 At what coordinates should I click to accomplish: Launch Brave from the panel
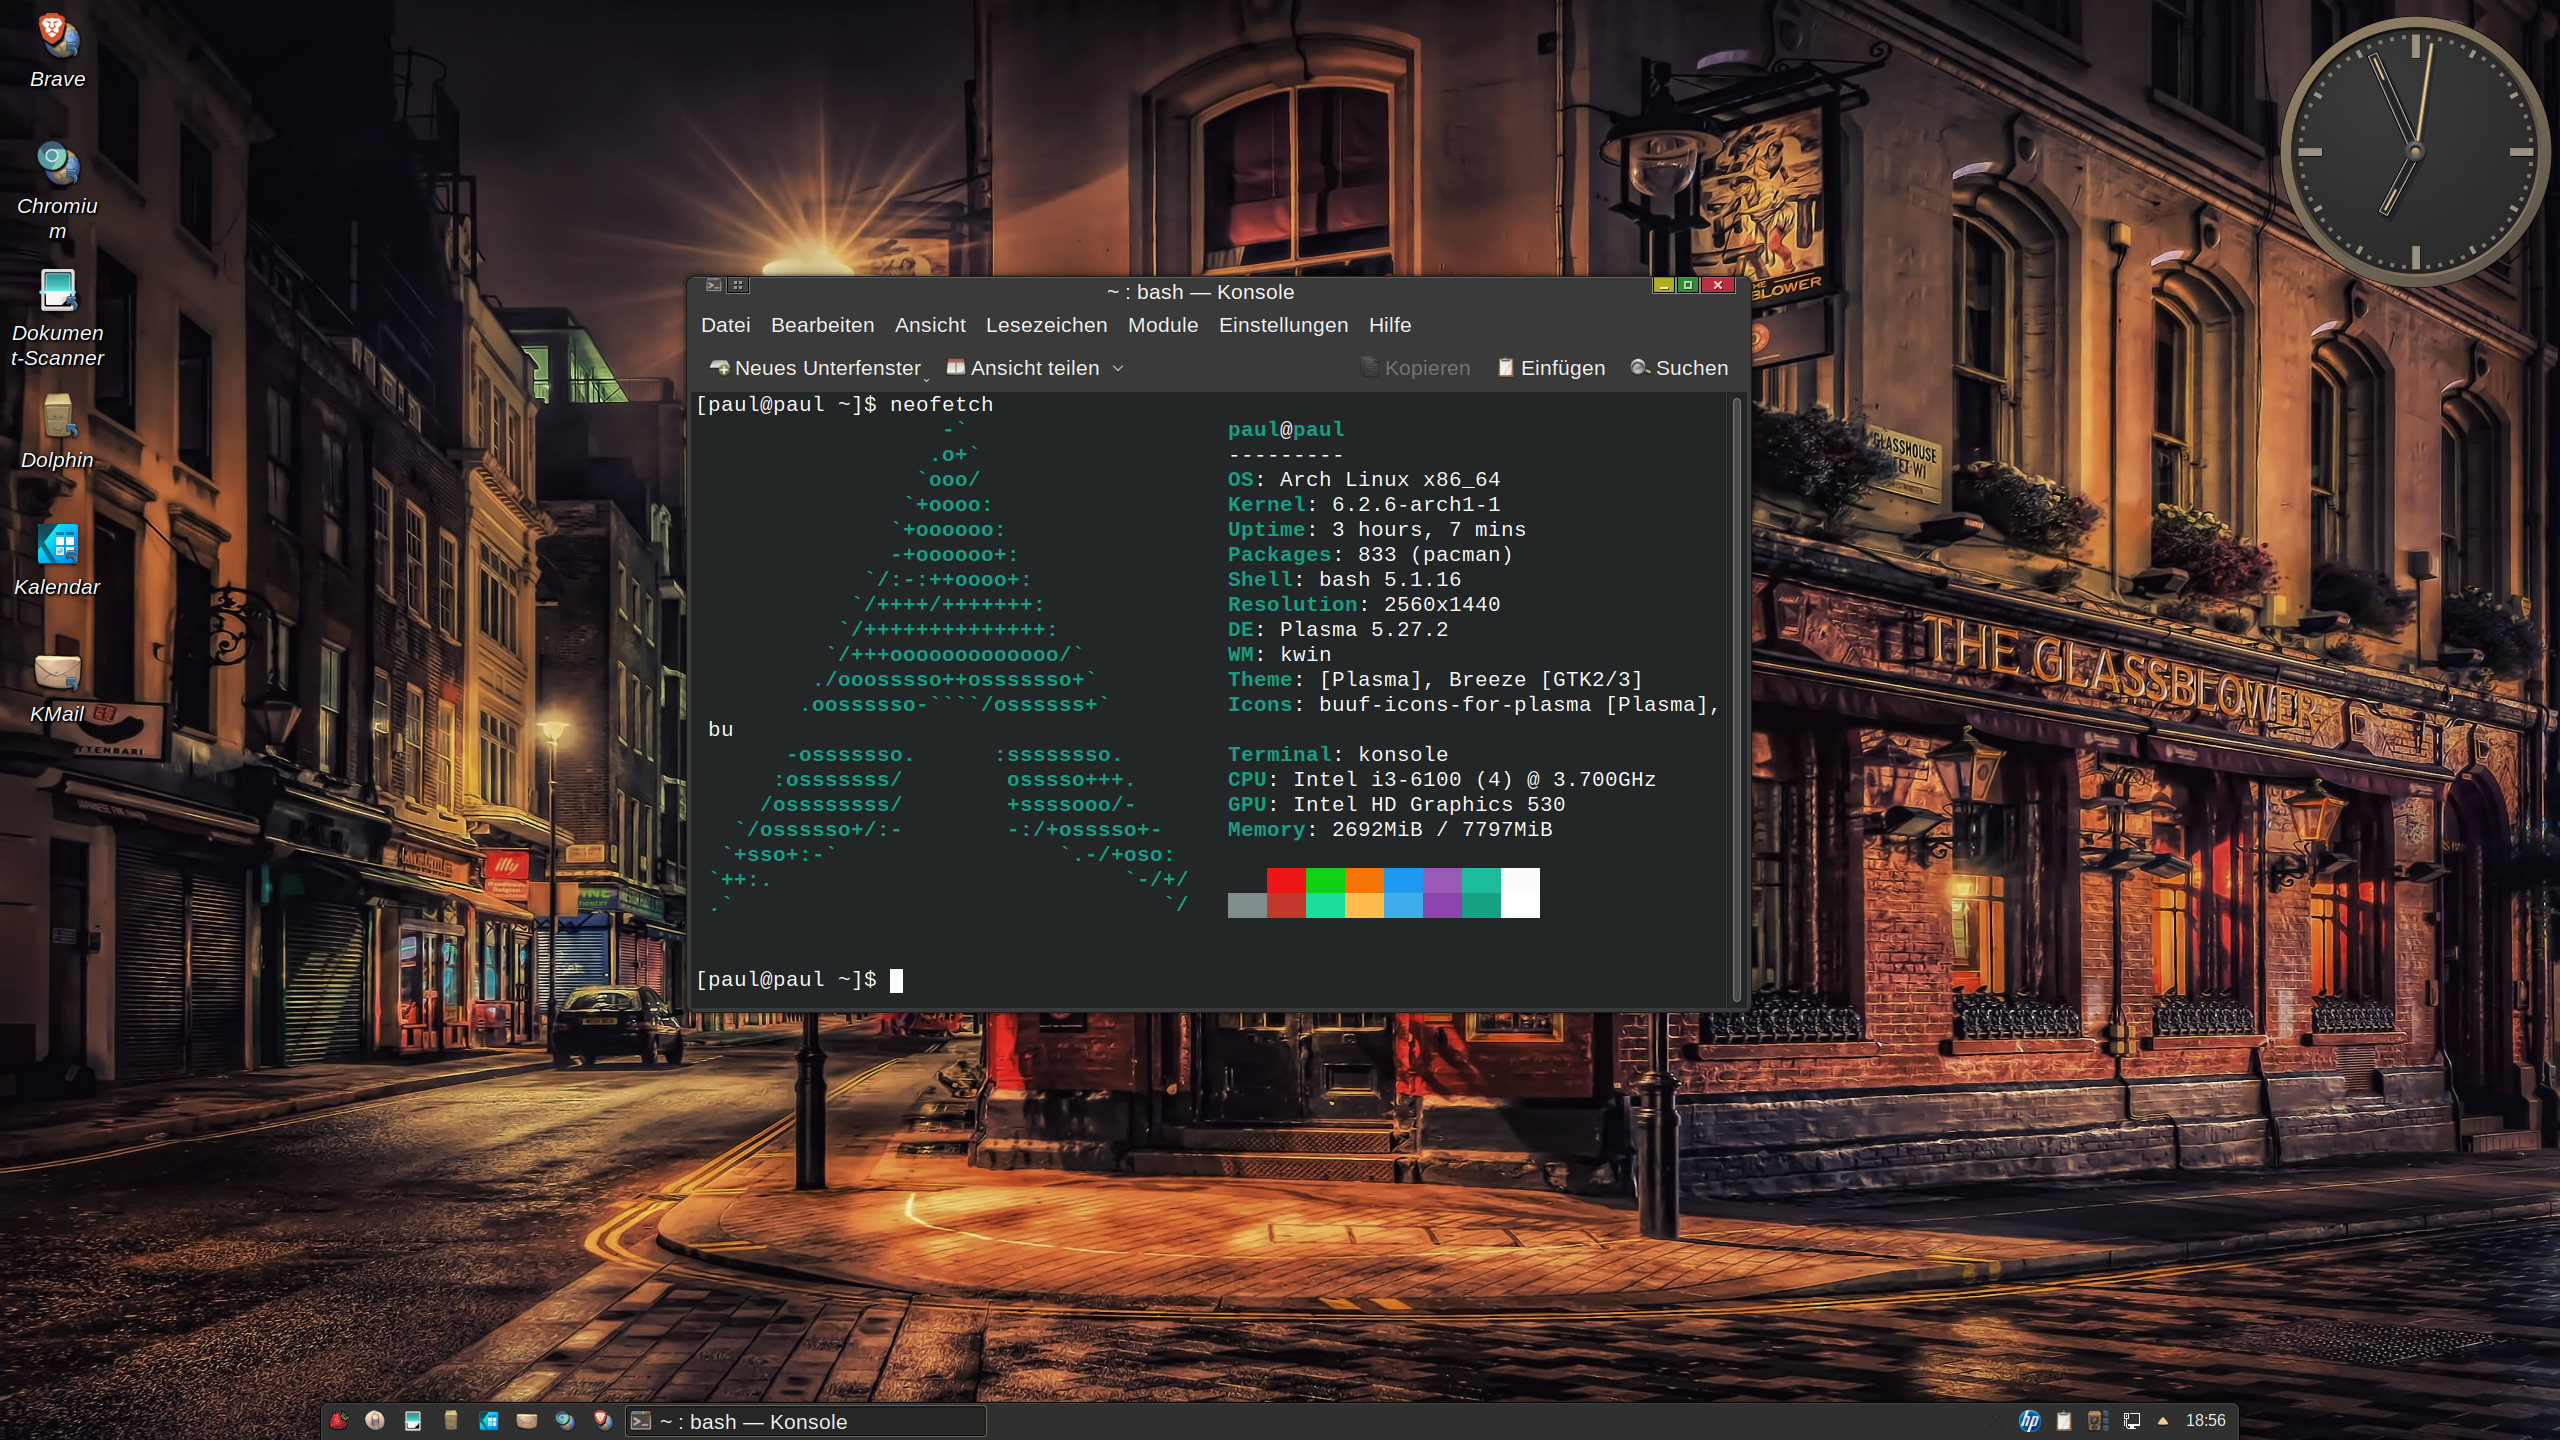(x=602, y=1420)
